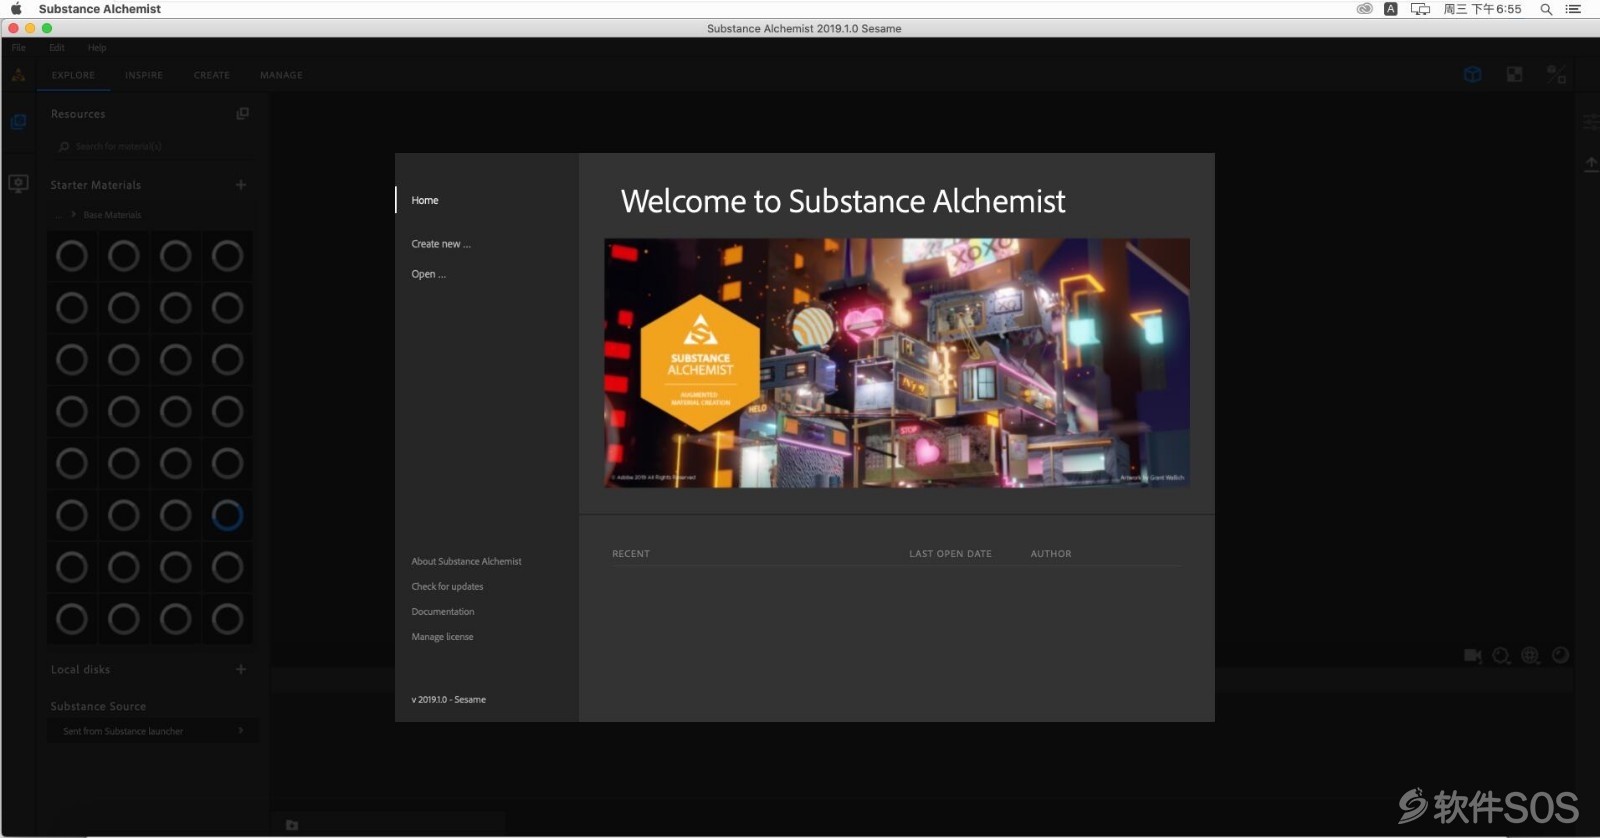
Task: Click the export upload arrow icon
Action: click(1590, 164)
